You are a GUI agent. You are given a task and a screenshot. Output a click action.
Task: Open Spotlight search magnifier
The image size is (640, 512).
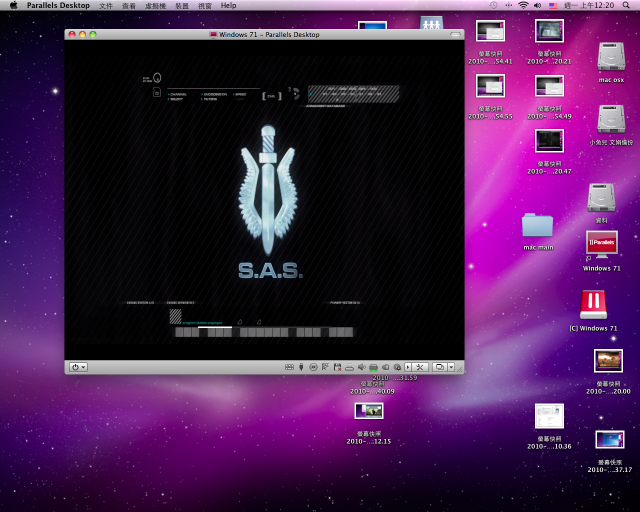[626, 5]
